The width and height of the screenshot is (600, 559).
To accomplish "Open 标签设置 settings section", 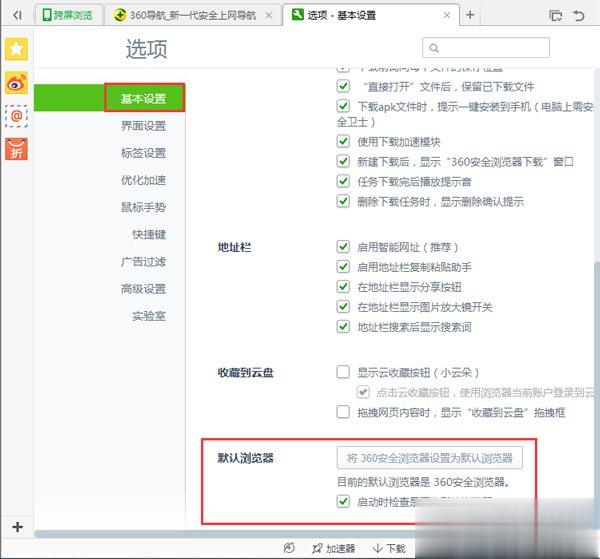I will coord(143,153).
